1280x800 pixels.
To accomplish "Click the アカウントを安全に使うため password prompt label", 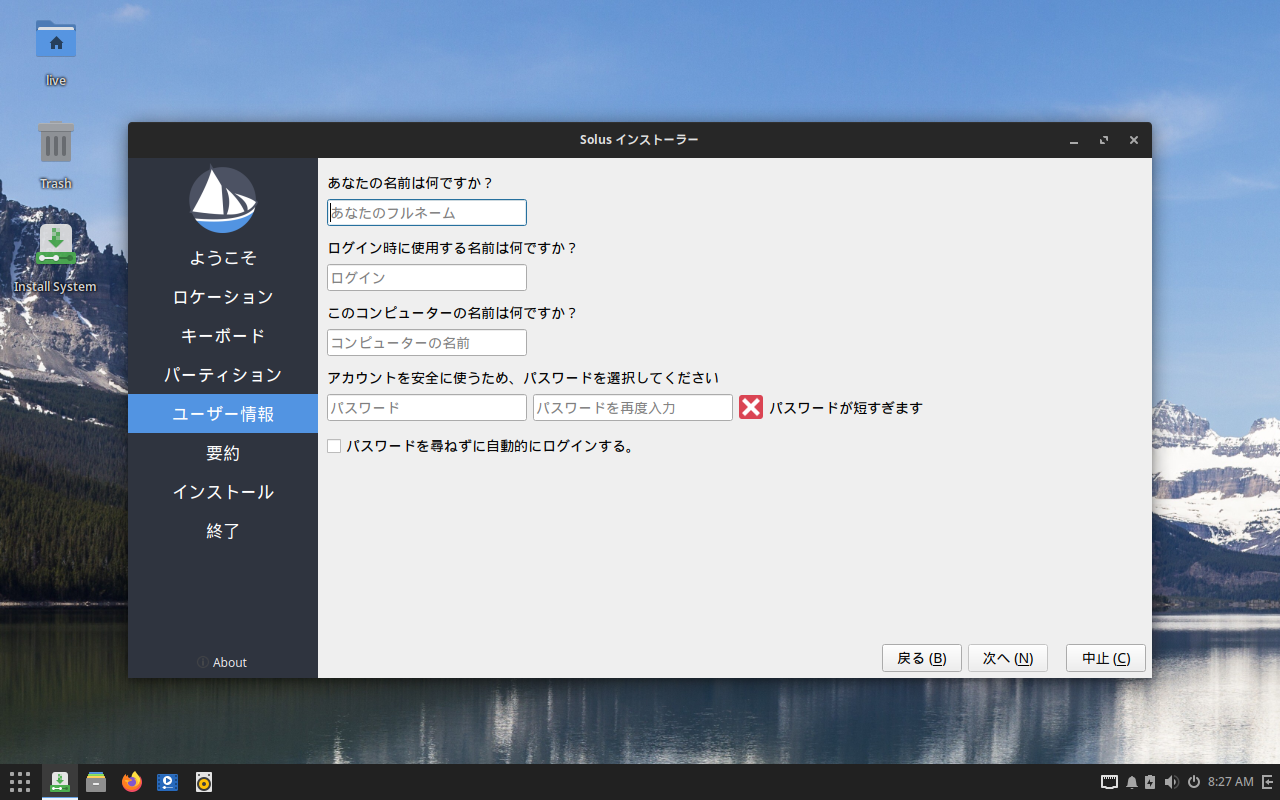I will (x=524, y=378).
